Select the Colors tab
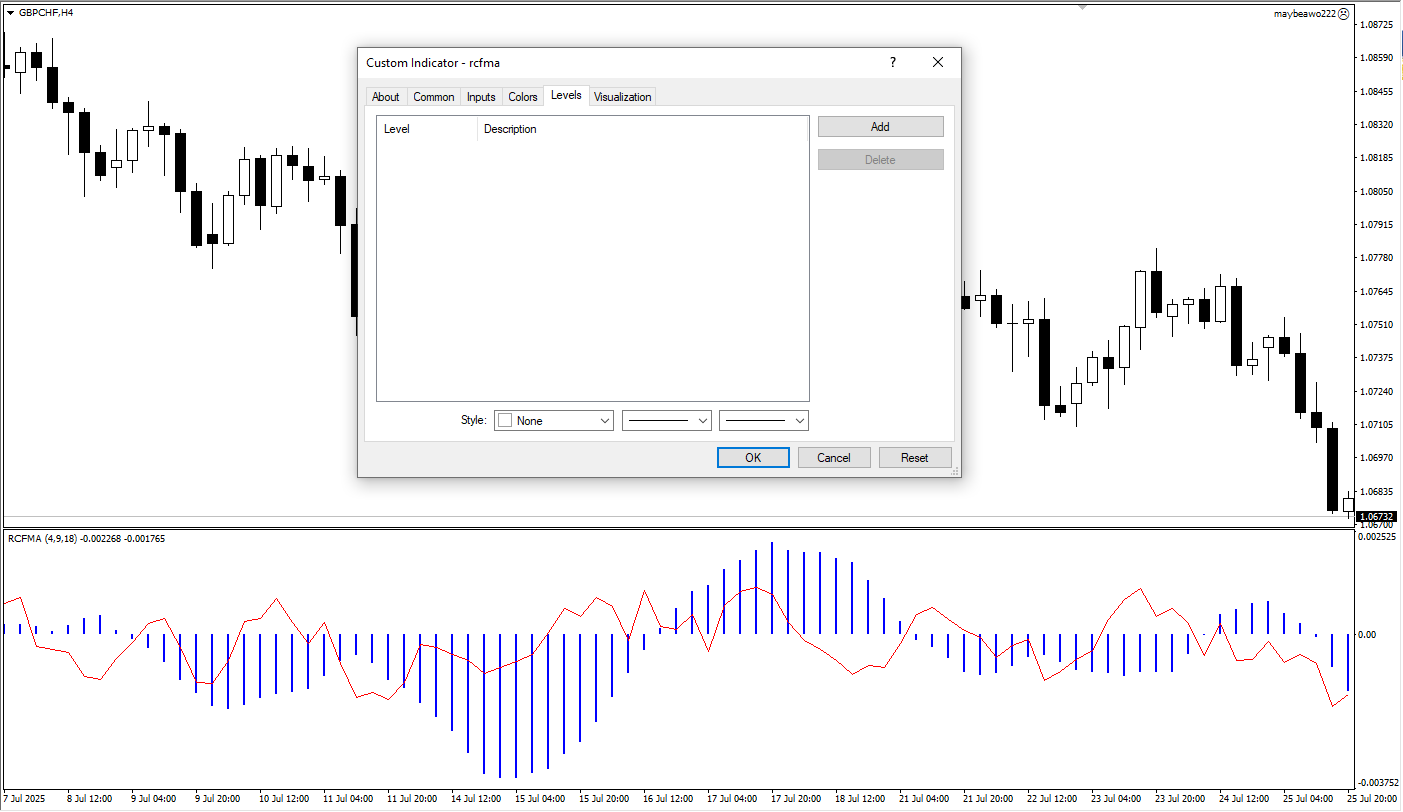 (523, 97)
